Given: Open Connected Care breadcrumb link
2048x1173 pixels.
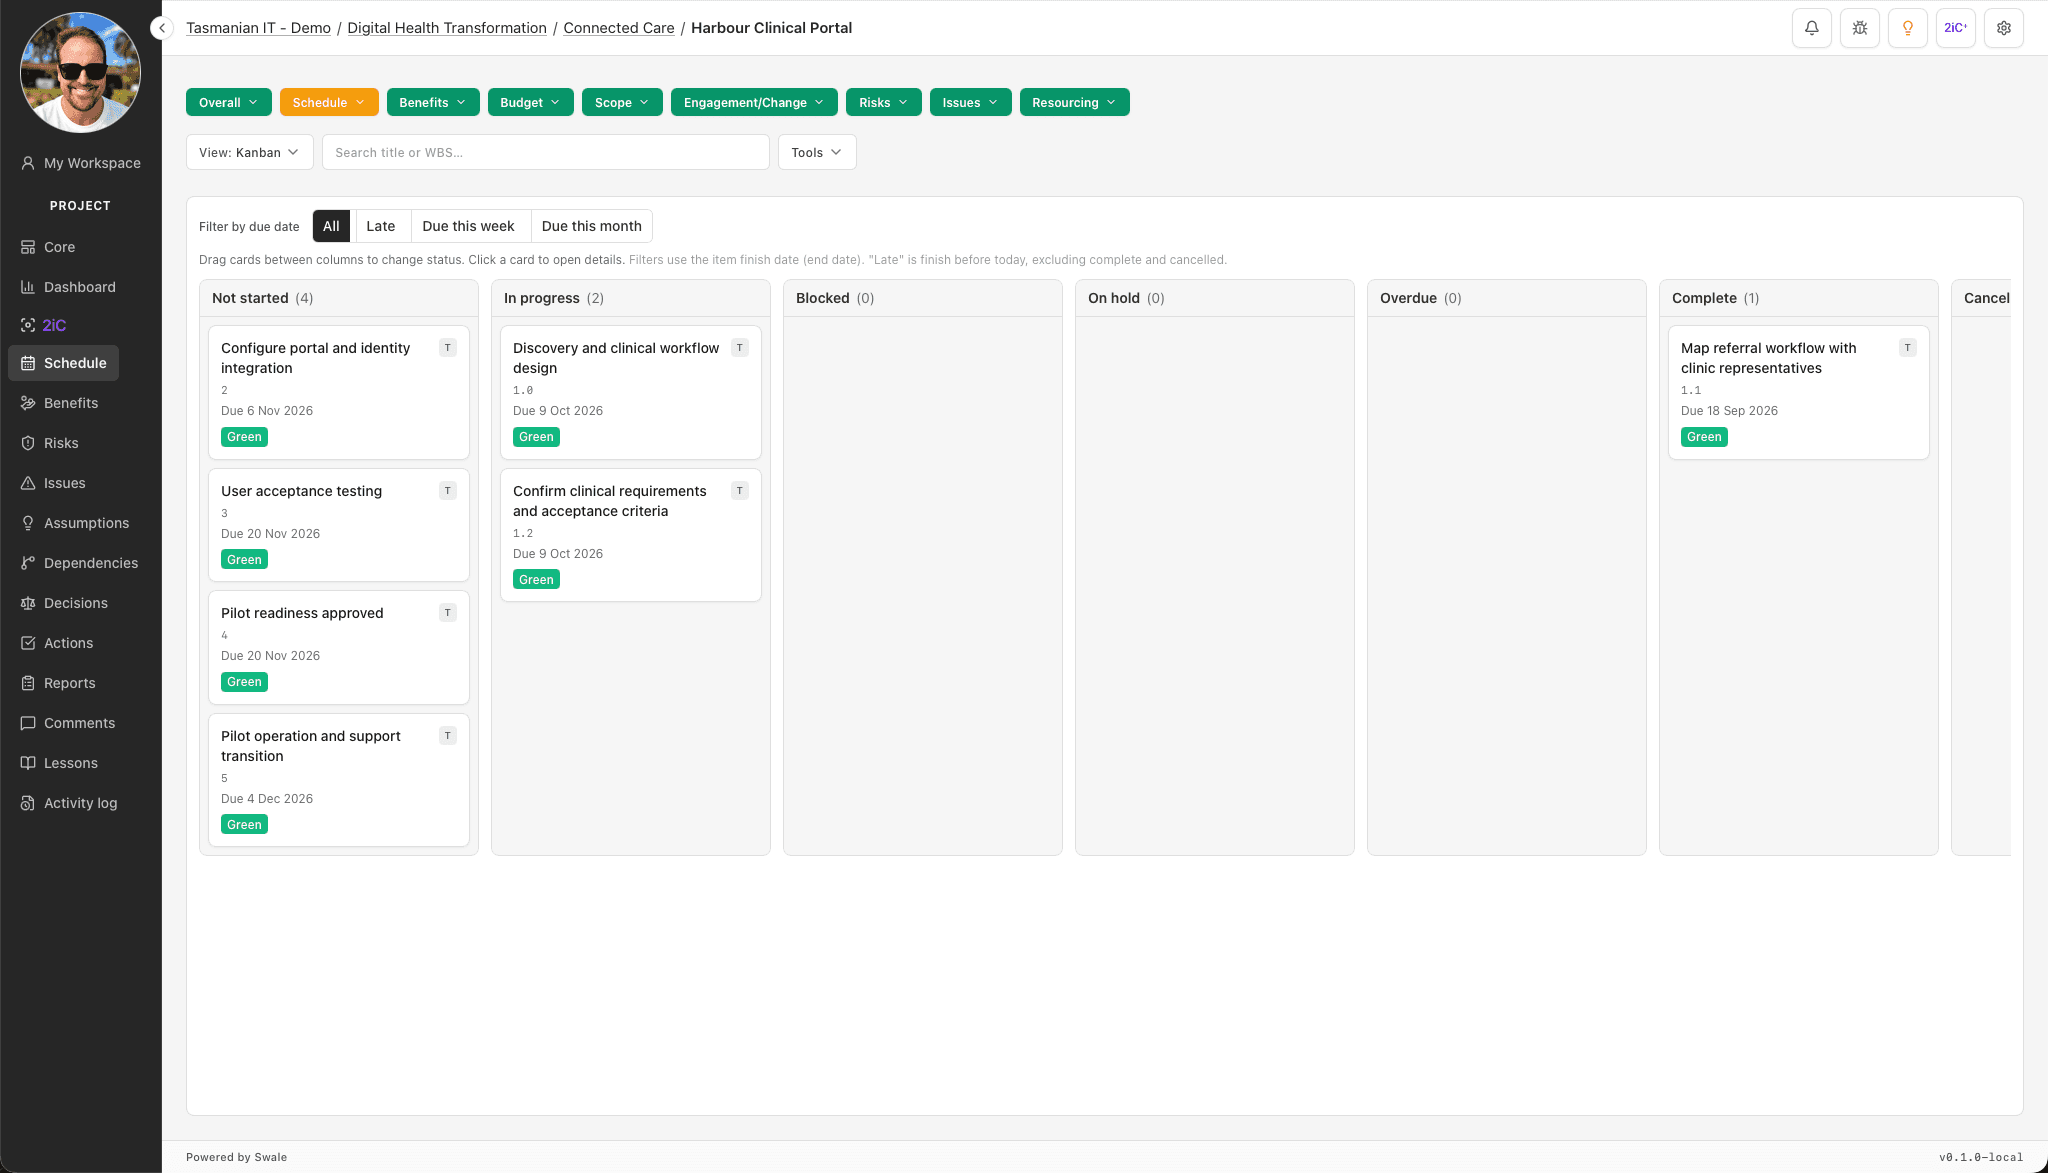Looking at the screenshot, I should (619, 28).
